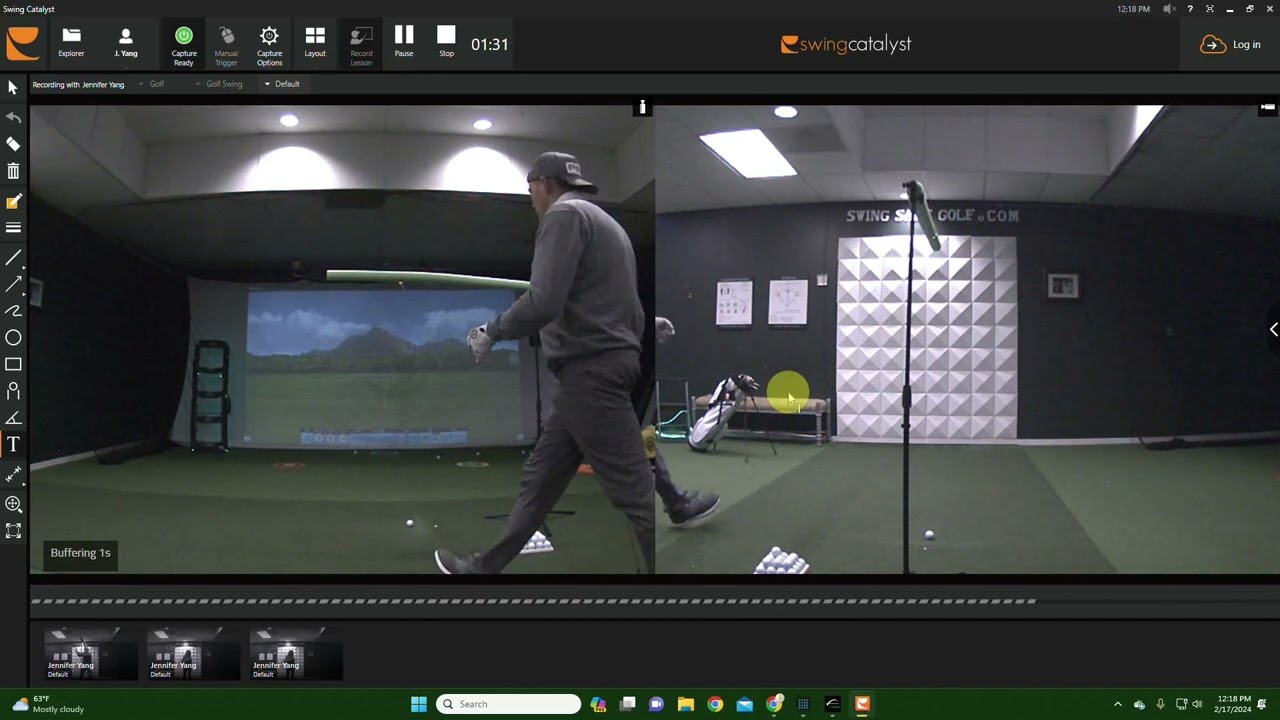Screen dimensions: 1280x720
Task: Open File Explorer from the taskbar
Action: coord(686,704)
